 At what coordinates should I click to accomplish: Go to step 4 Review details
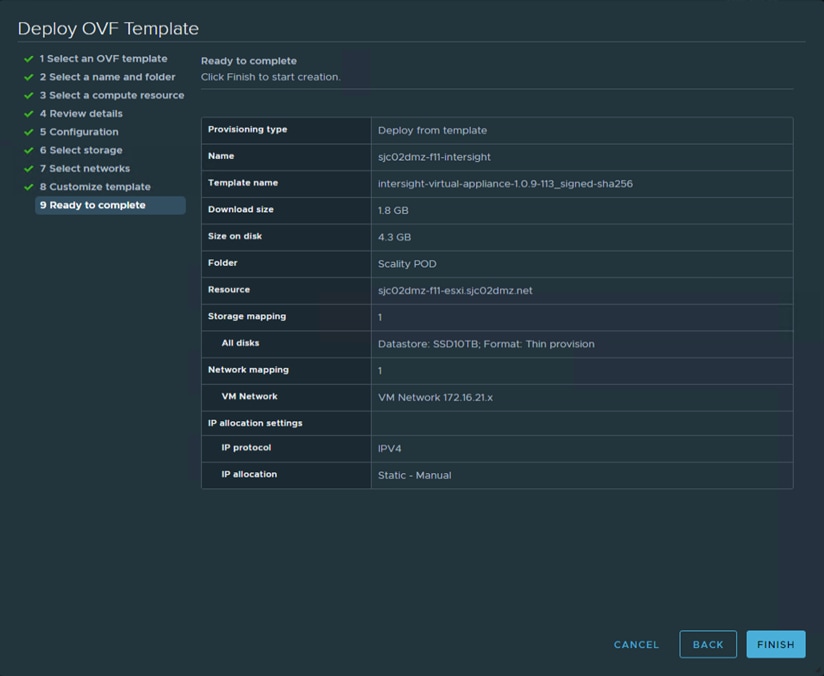[81, 114]
